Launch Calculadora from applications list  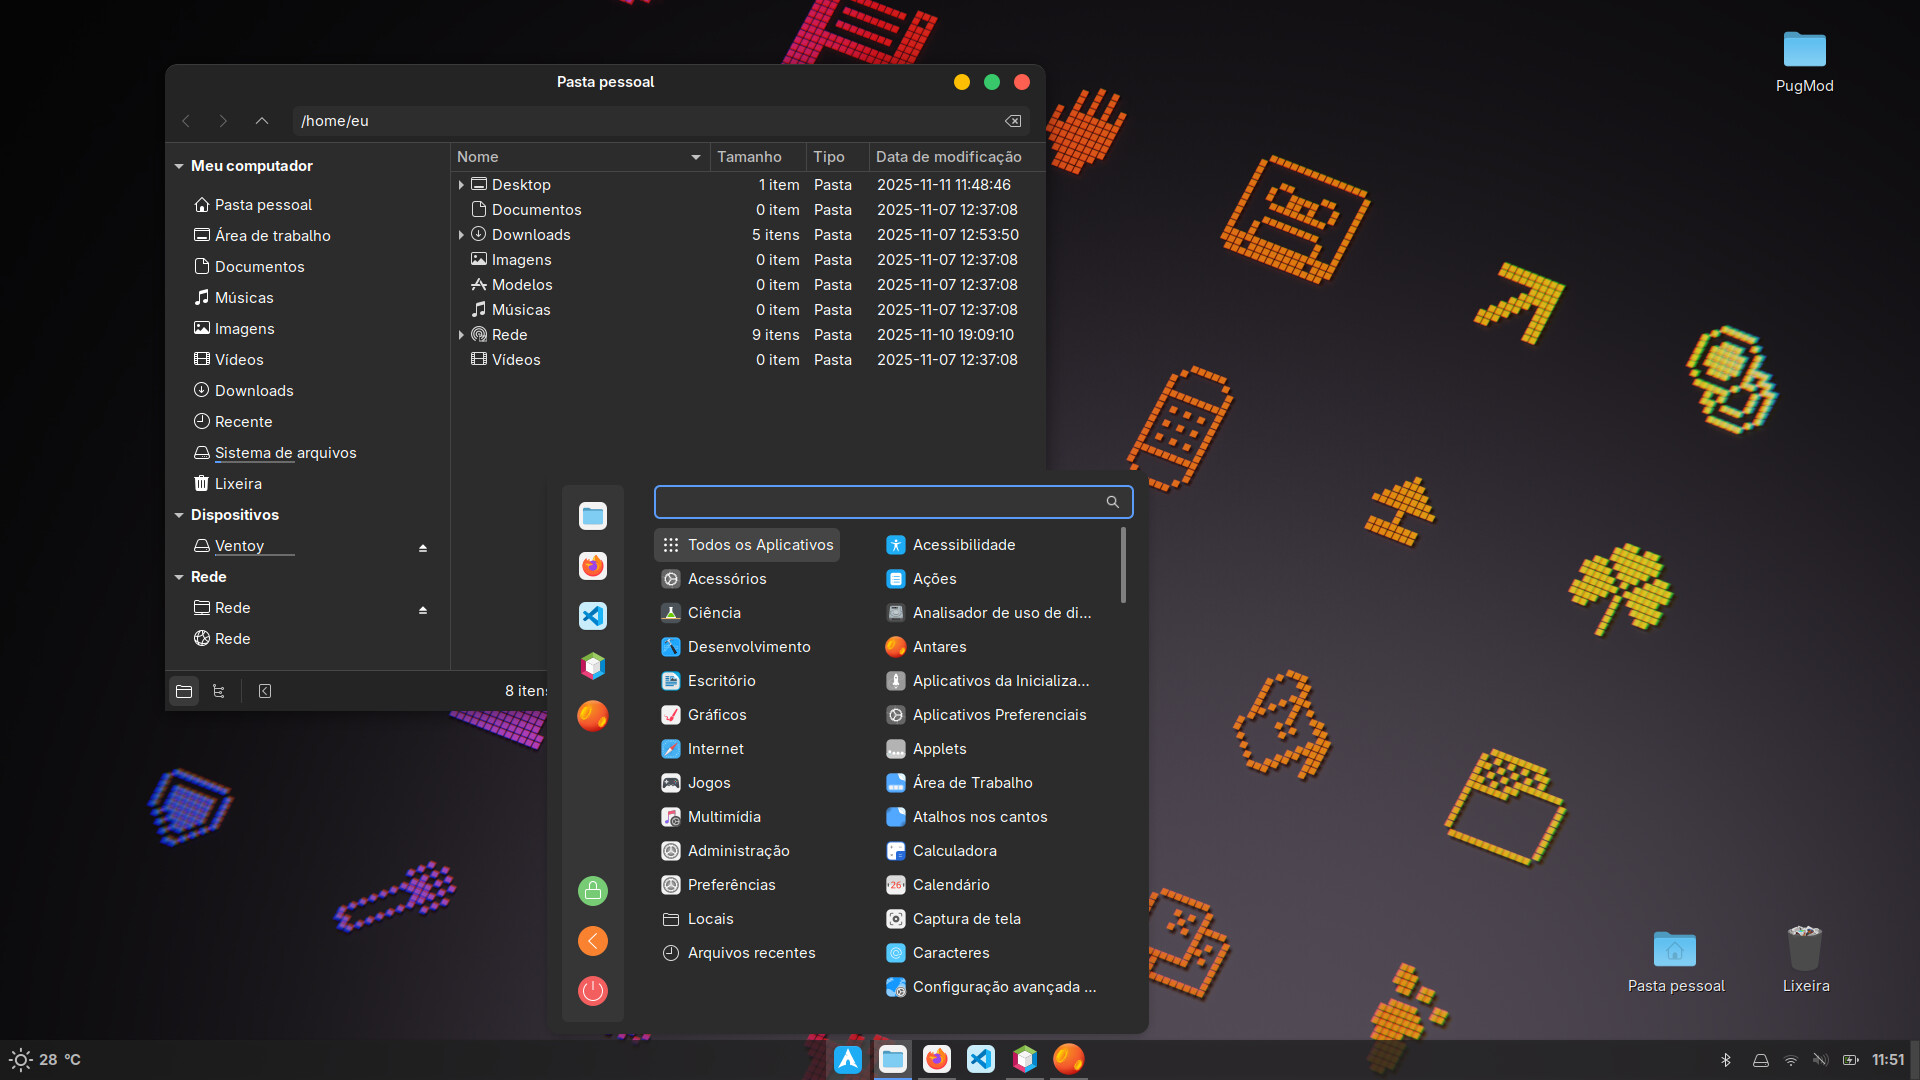(x=954, y=851)
